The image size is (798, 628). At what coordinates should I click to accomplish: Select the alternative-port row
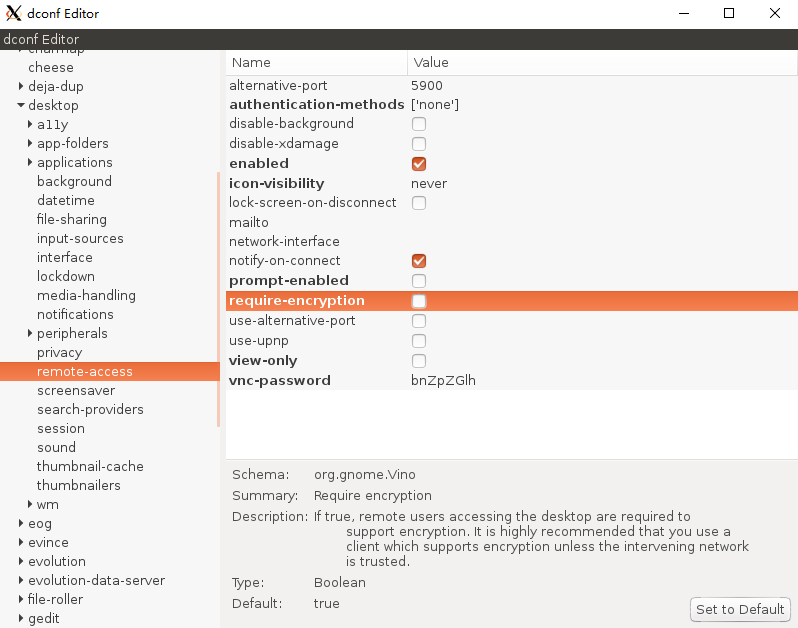(x=512, y=85)
